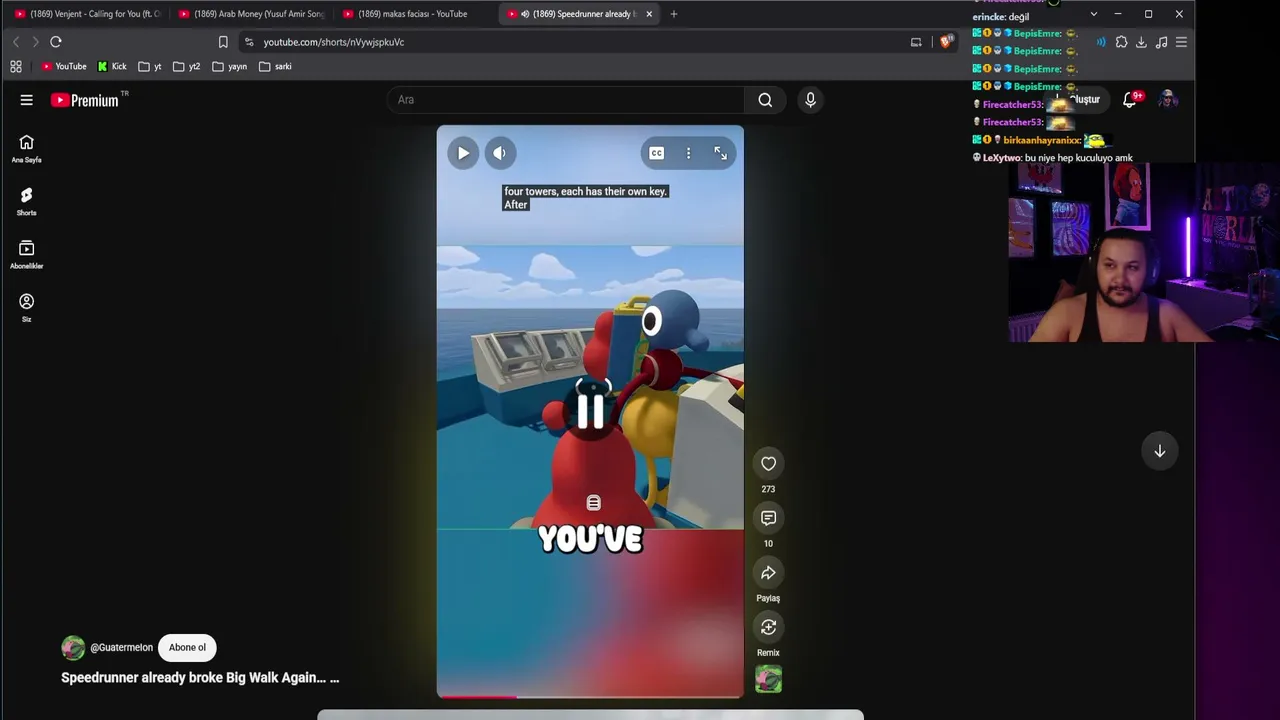The width and height of the screenshot is (1280, 720).
Task: Select the youtube.com/shorts URL in address bar
Action: click(334, 42)
